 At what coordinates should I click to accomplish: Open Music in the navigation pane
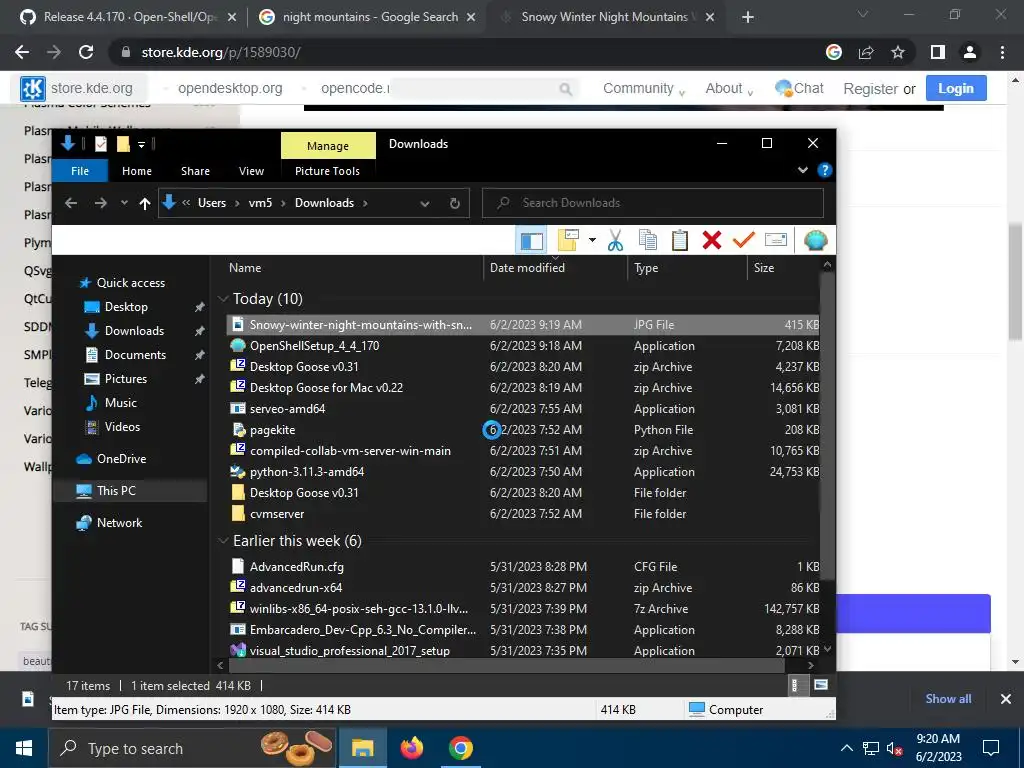point(120,403)
